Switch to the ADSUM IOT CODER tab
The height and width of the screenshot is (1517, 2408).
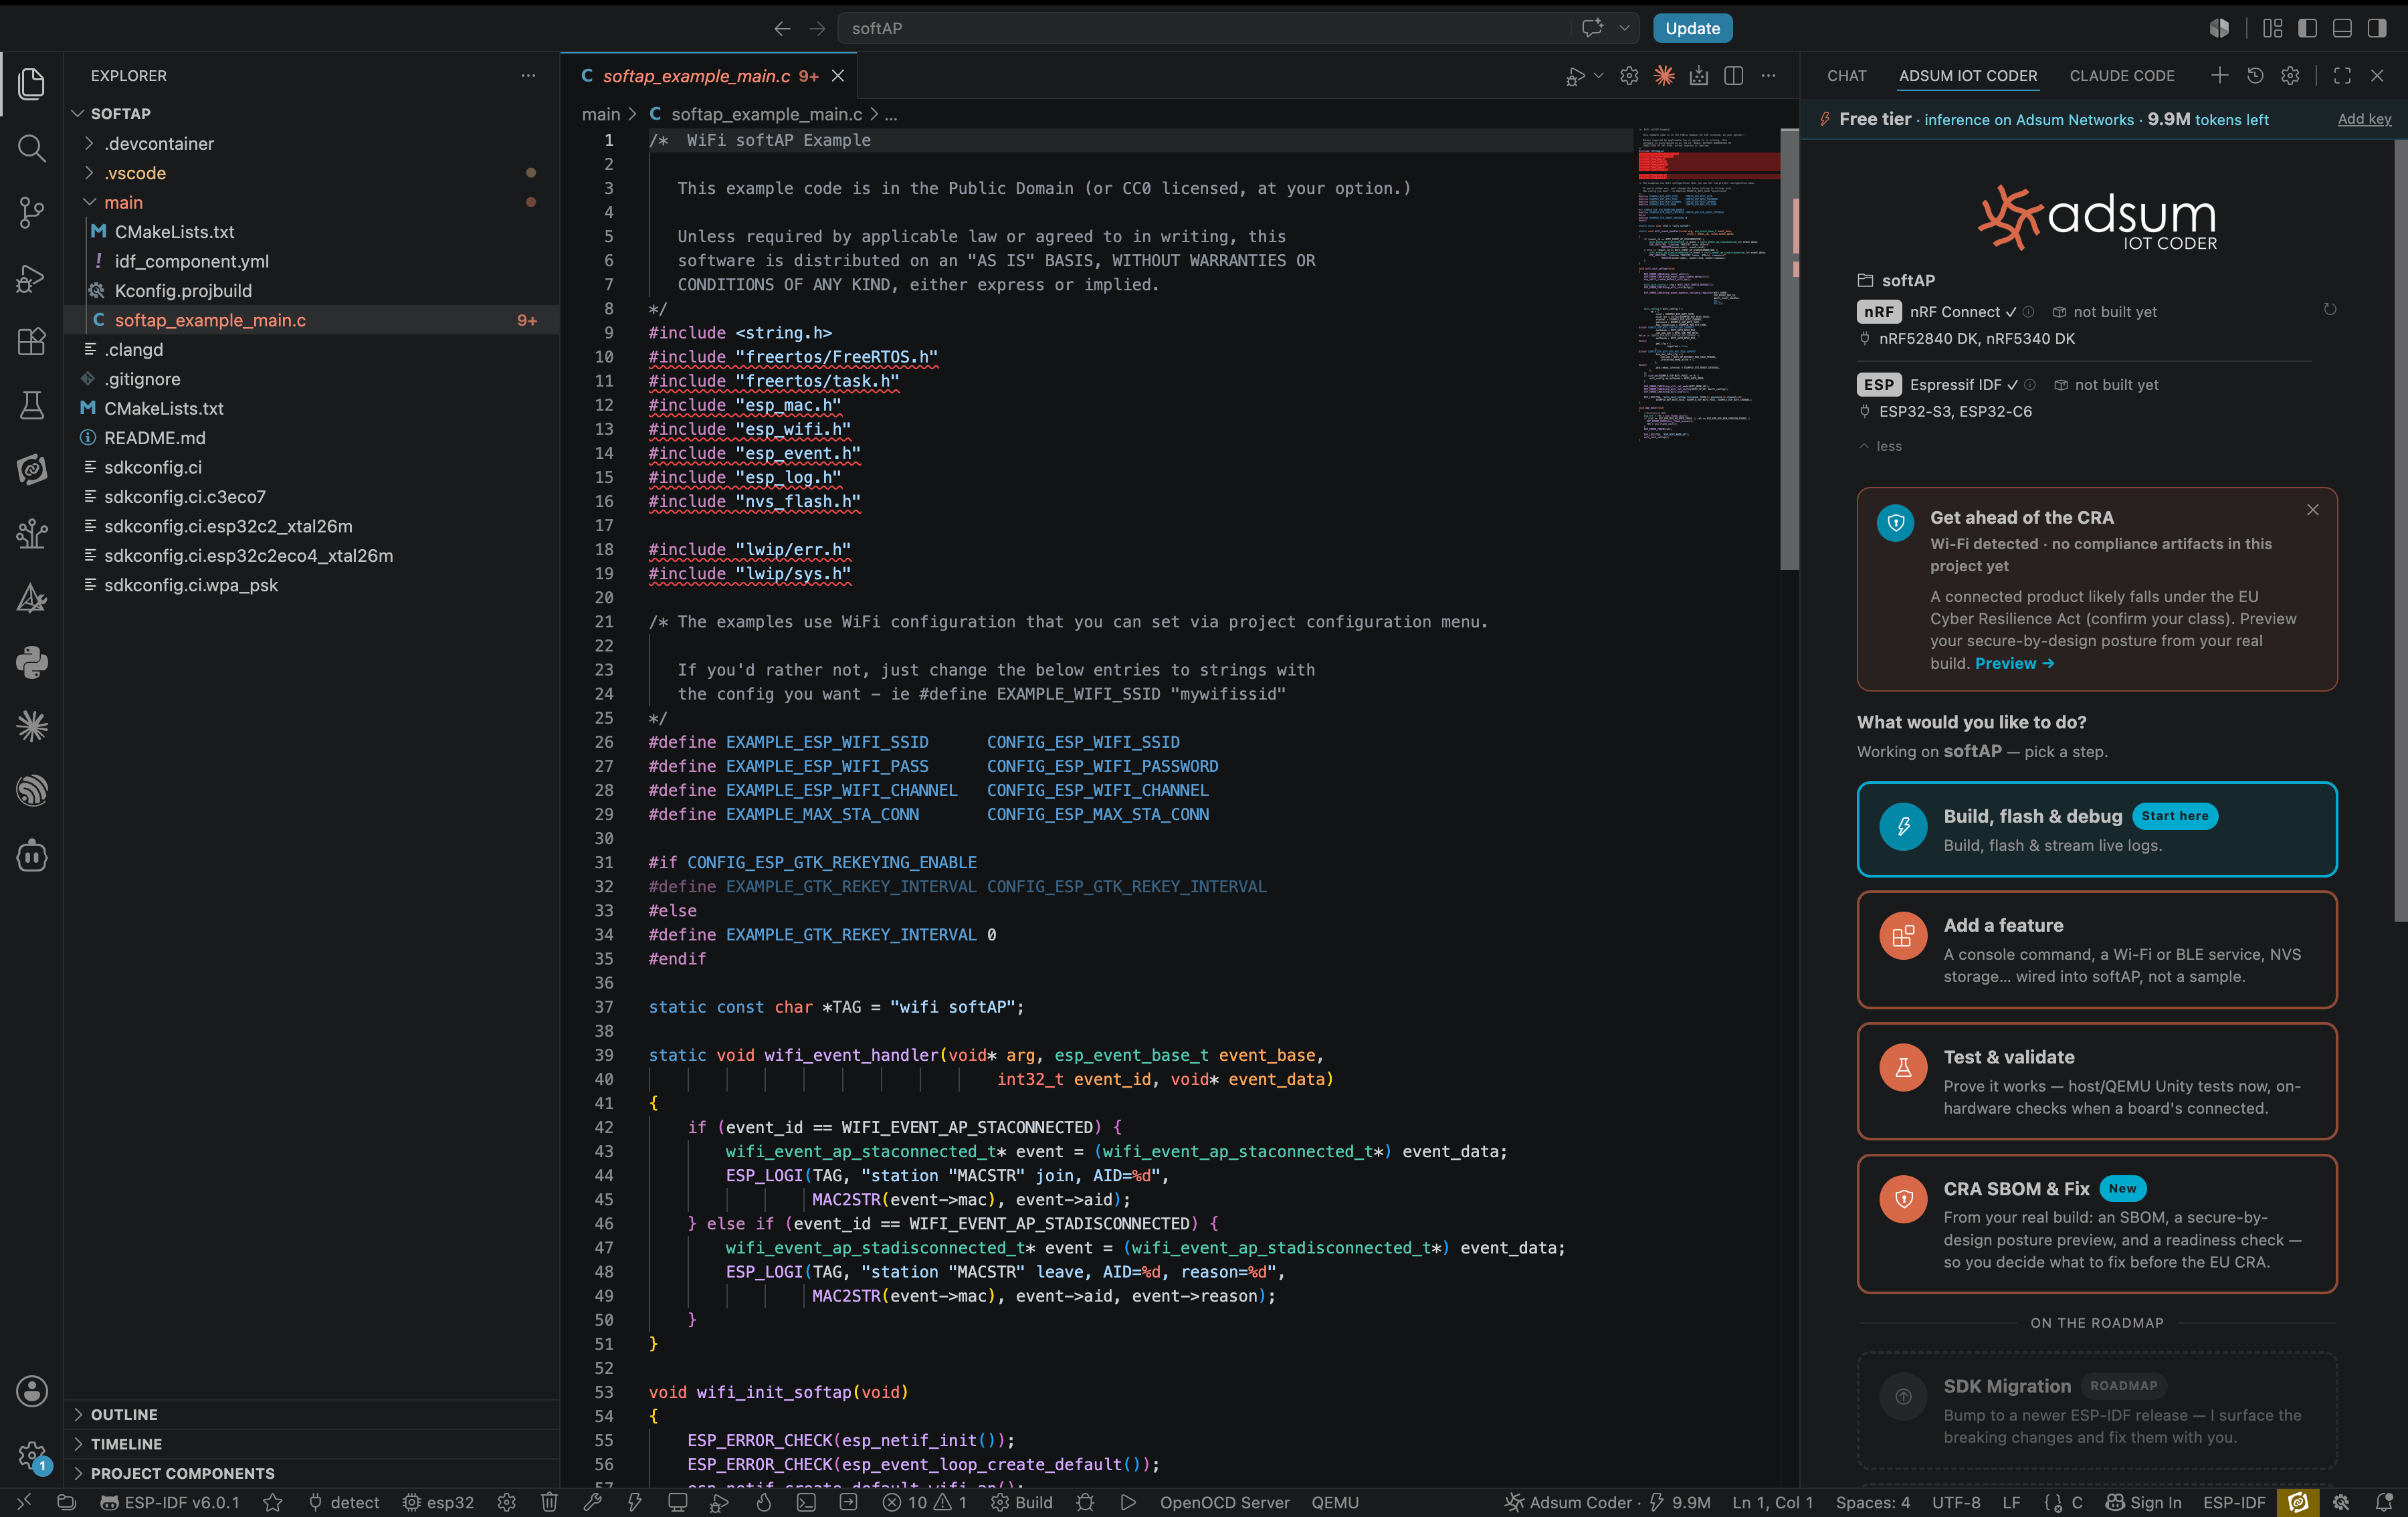[1967, 76]
